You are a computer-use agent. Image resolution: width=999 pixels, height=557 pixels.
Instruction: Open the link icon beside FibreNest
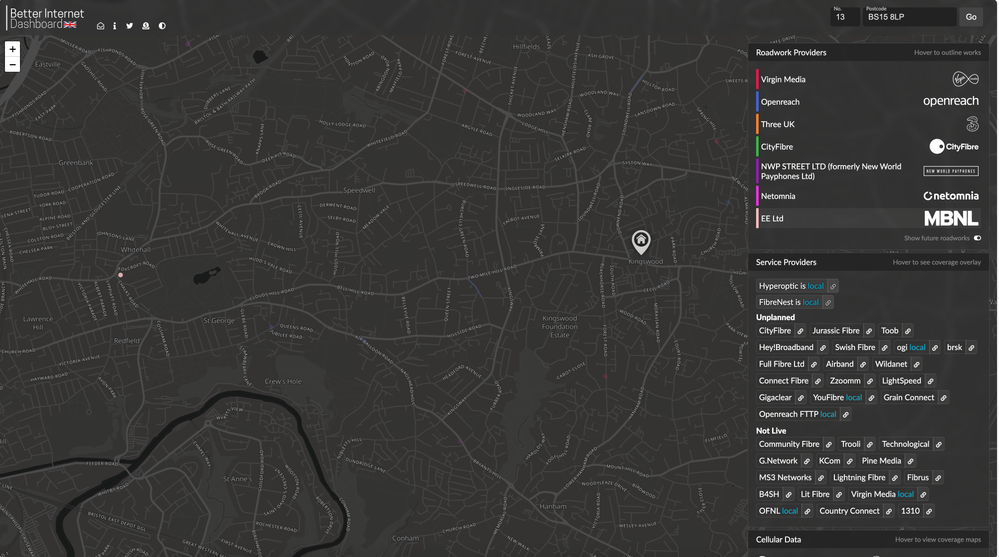point(828,303)
